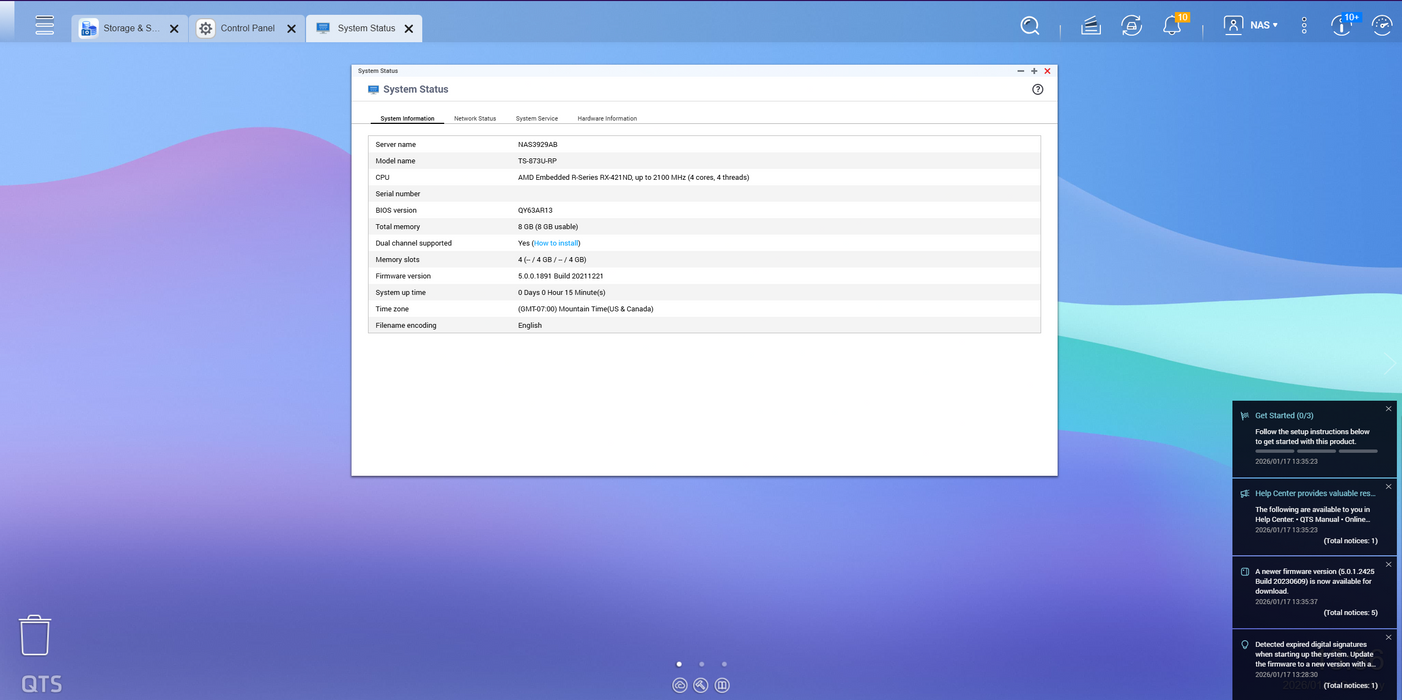Click the Get Started progress bar

pyautogui.click(x=1316, y=451)
